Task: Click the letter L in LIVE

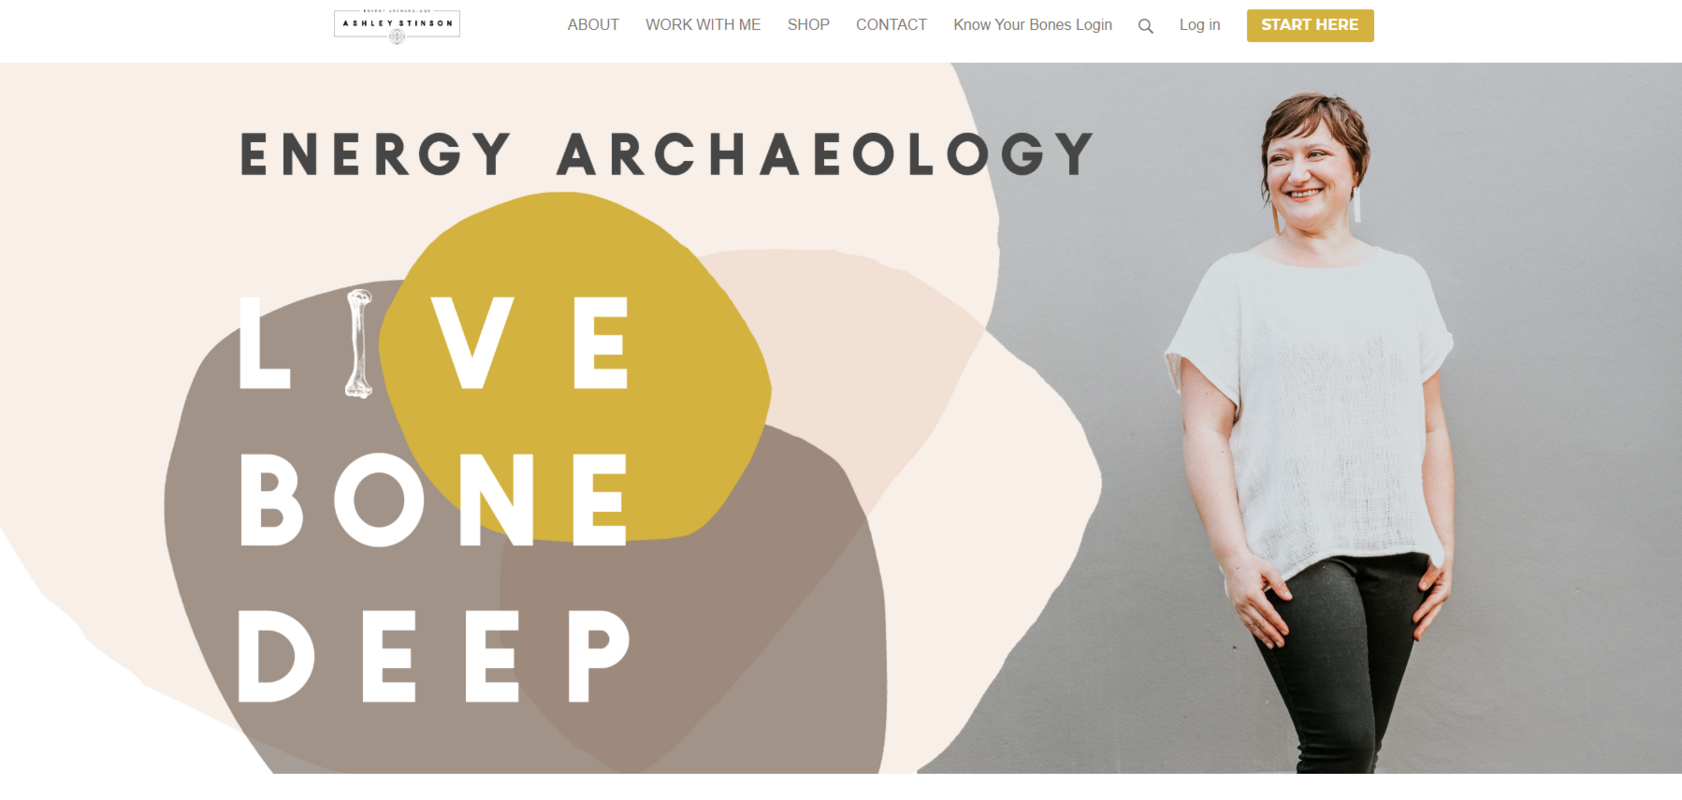Action: coord(264,342)
